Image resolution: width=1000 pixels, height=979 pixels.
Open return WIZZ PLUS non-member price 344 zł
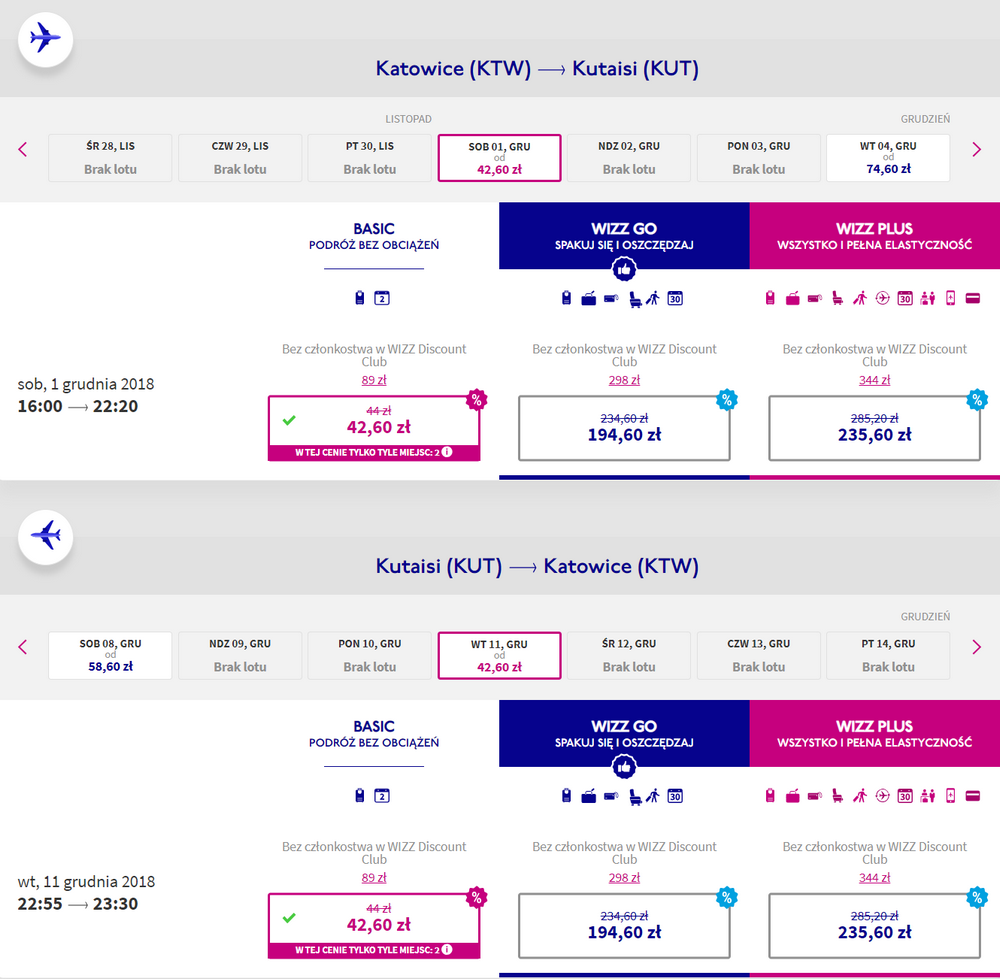coord(874,878)
